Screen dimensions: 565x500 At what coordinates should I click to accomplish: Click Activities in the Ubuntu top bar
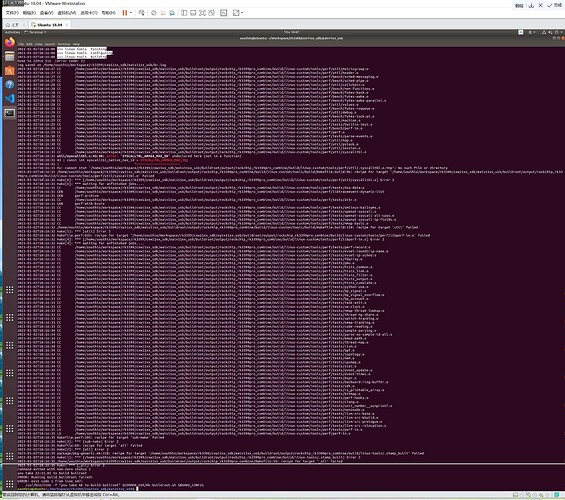click(13, 32)
